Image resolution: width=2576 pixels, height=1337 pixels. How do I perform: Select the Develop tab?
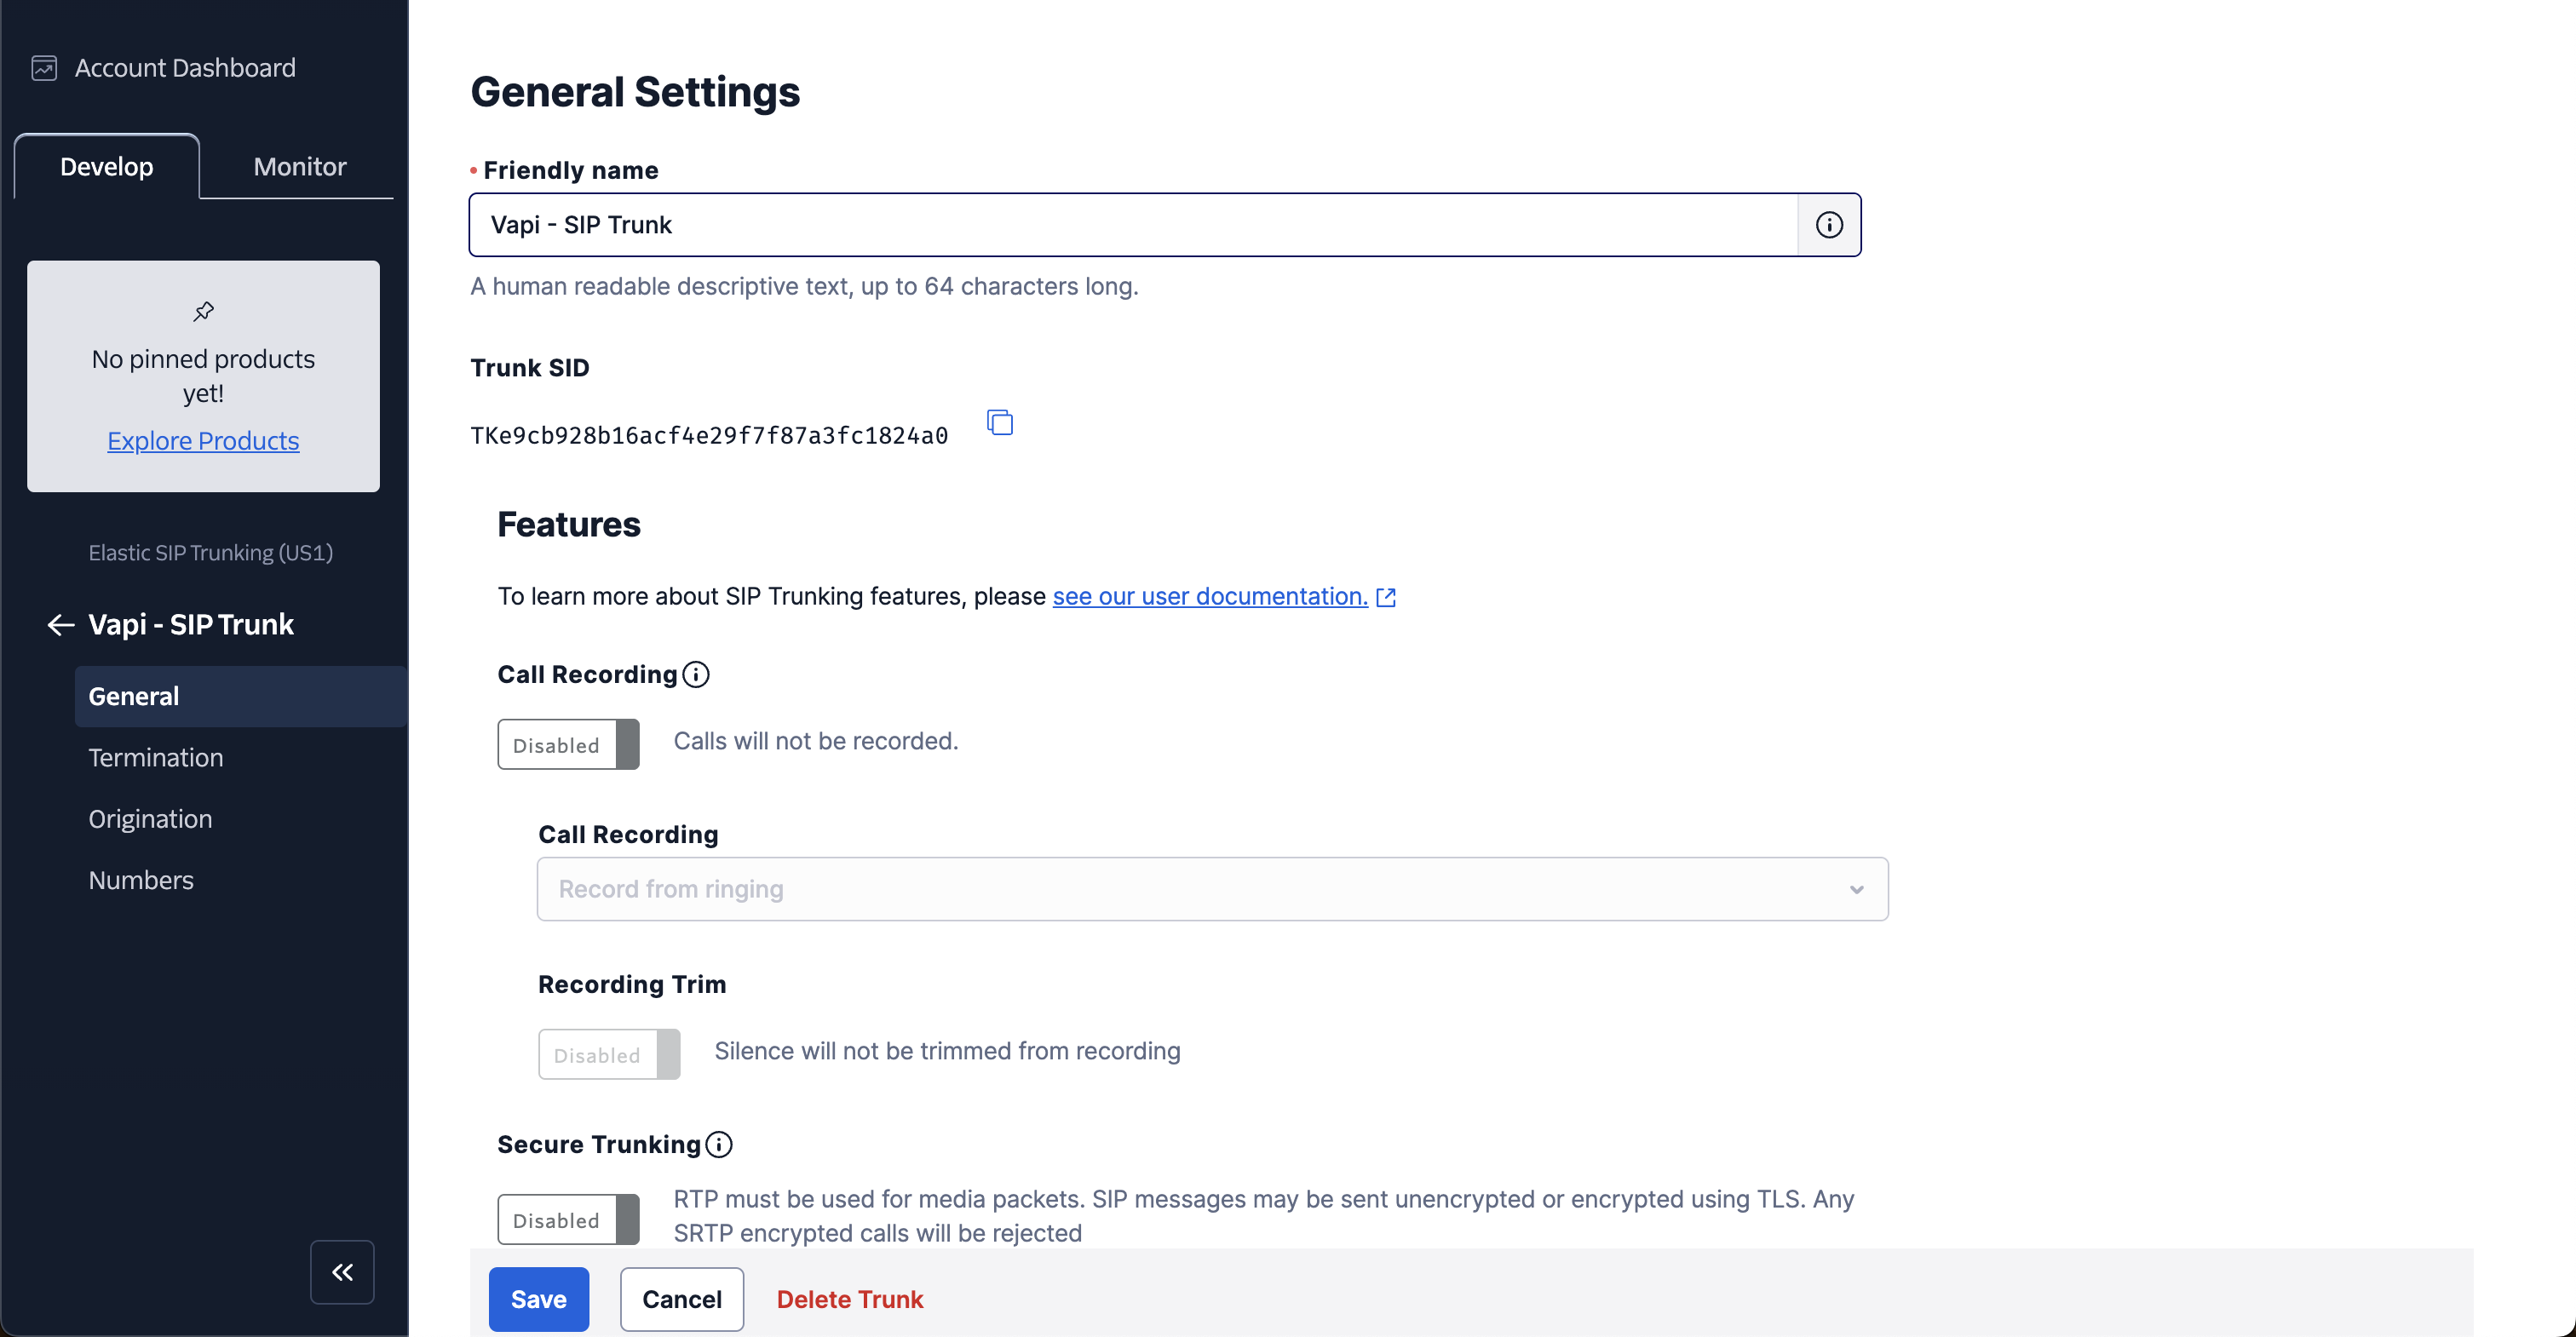(x=106, y=166)
